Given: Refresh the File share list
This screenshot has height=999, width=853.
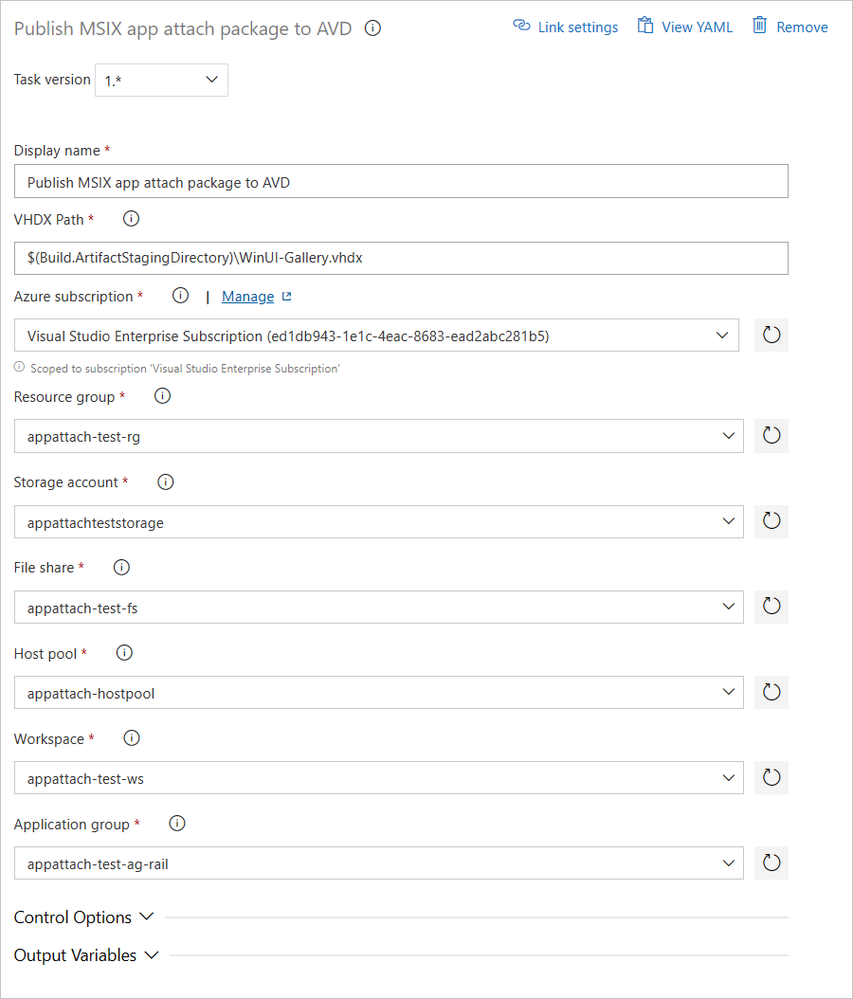Looking at the screenshot, I should coord(771,607).
